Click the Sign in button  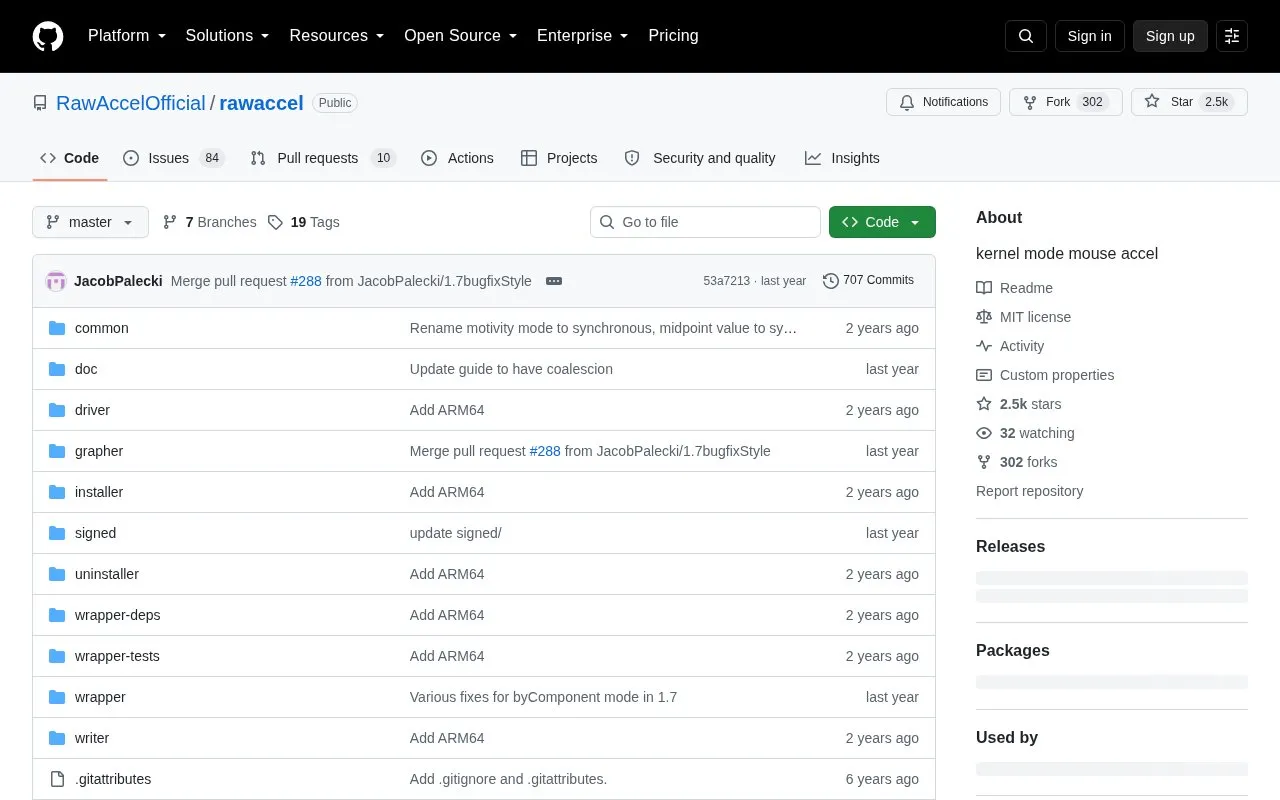[x=1089, y=36]
